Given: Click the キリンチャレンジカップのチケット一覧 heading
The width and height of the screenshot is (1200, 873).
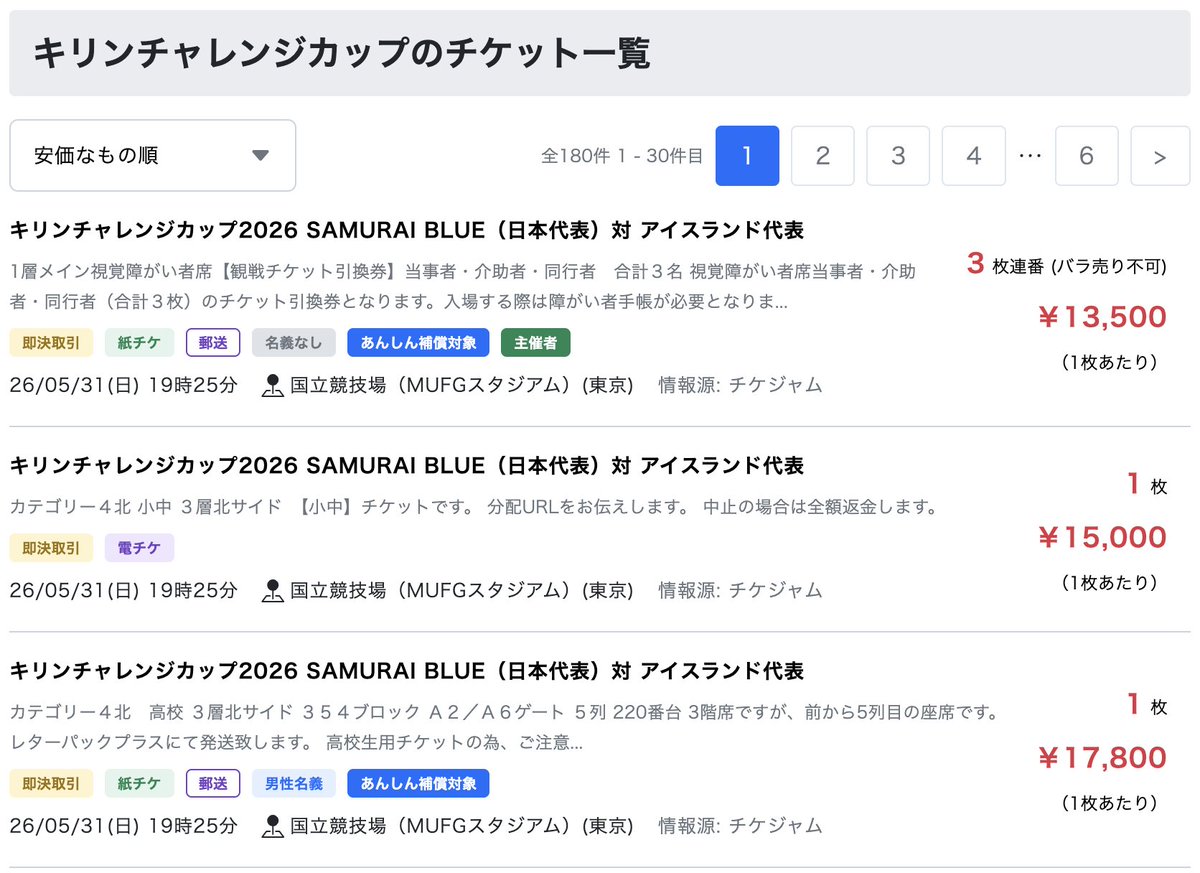Looking at the screenshot, I should [342, 53].
